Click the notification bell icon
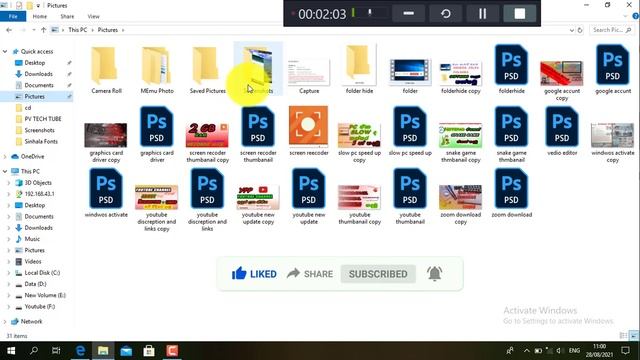This screenshot has height=360, width=640. pos(435,273)
